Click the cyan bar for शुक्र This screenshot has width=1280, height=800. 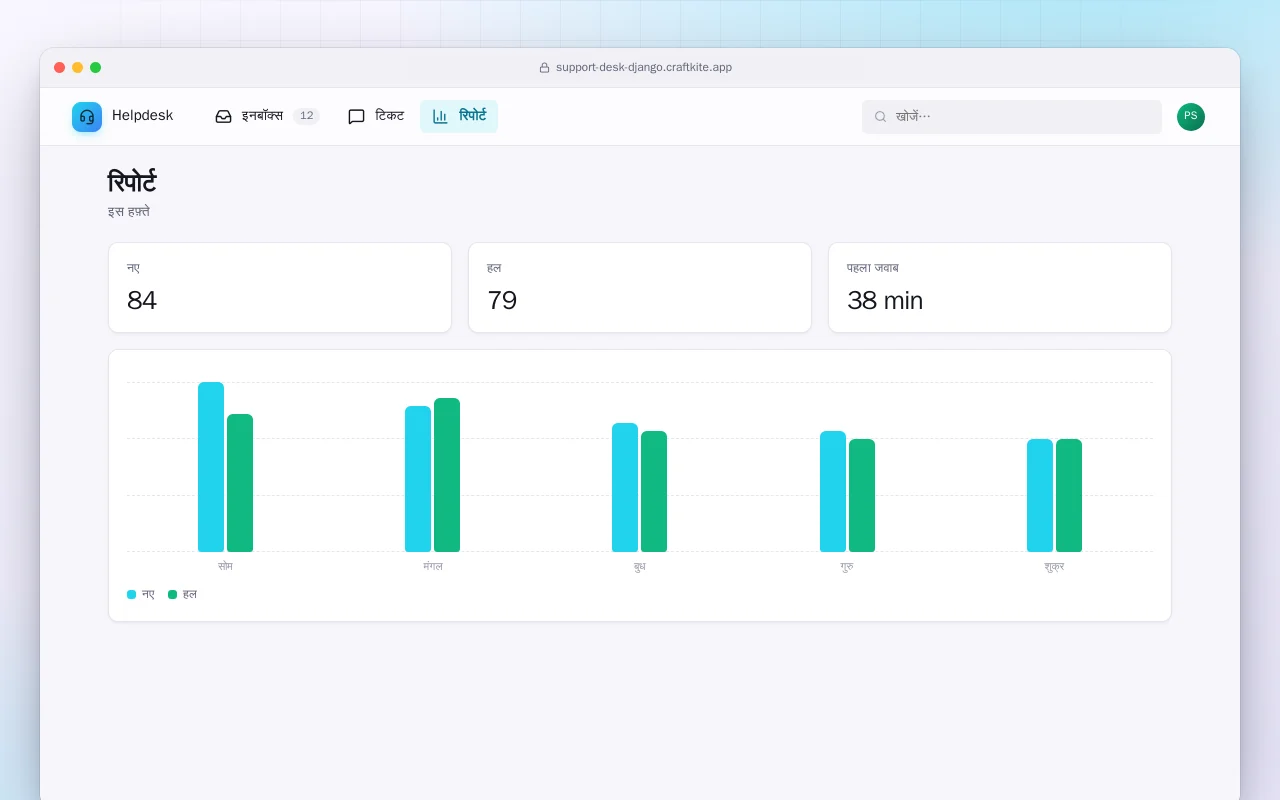[x=1040, y=496]
